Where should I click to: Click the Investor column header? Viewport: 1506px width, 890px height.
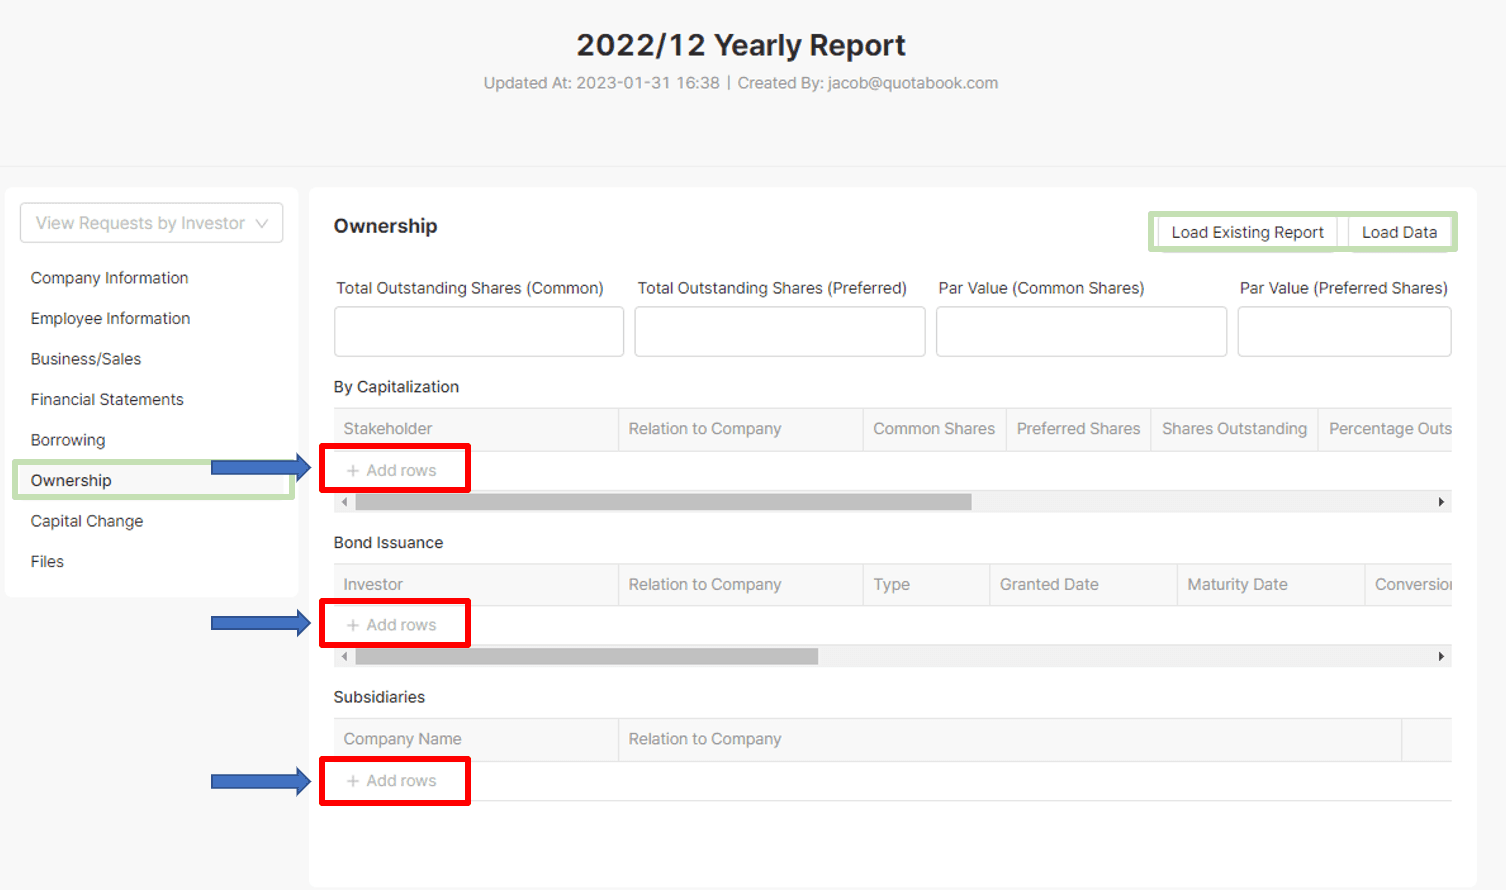[476, 585]
